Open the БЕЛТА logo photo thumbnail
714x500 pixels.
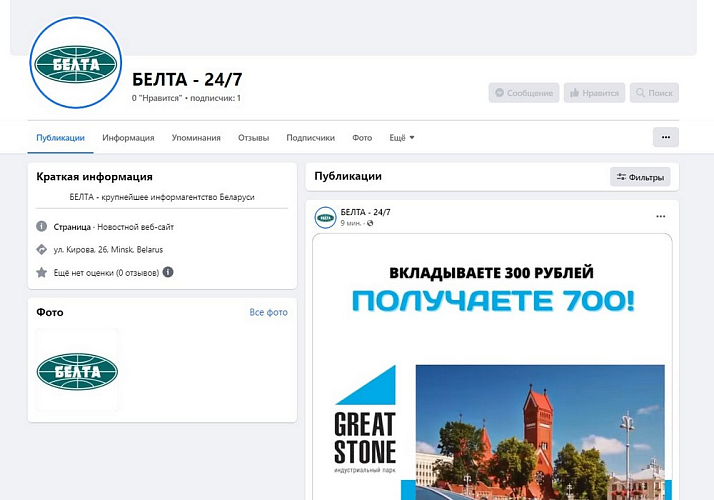point(77,370)
